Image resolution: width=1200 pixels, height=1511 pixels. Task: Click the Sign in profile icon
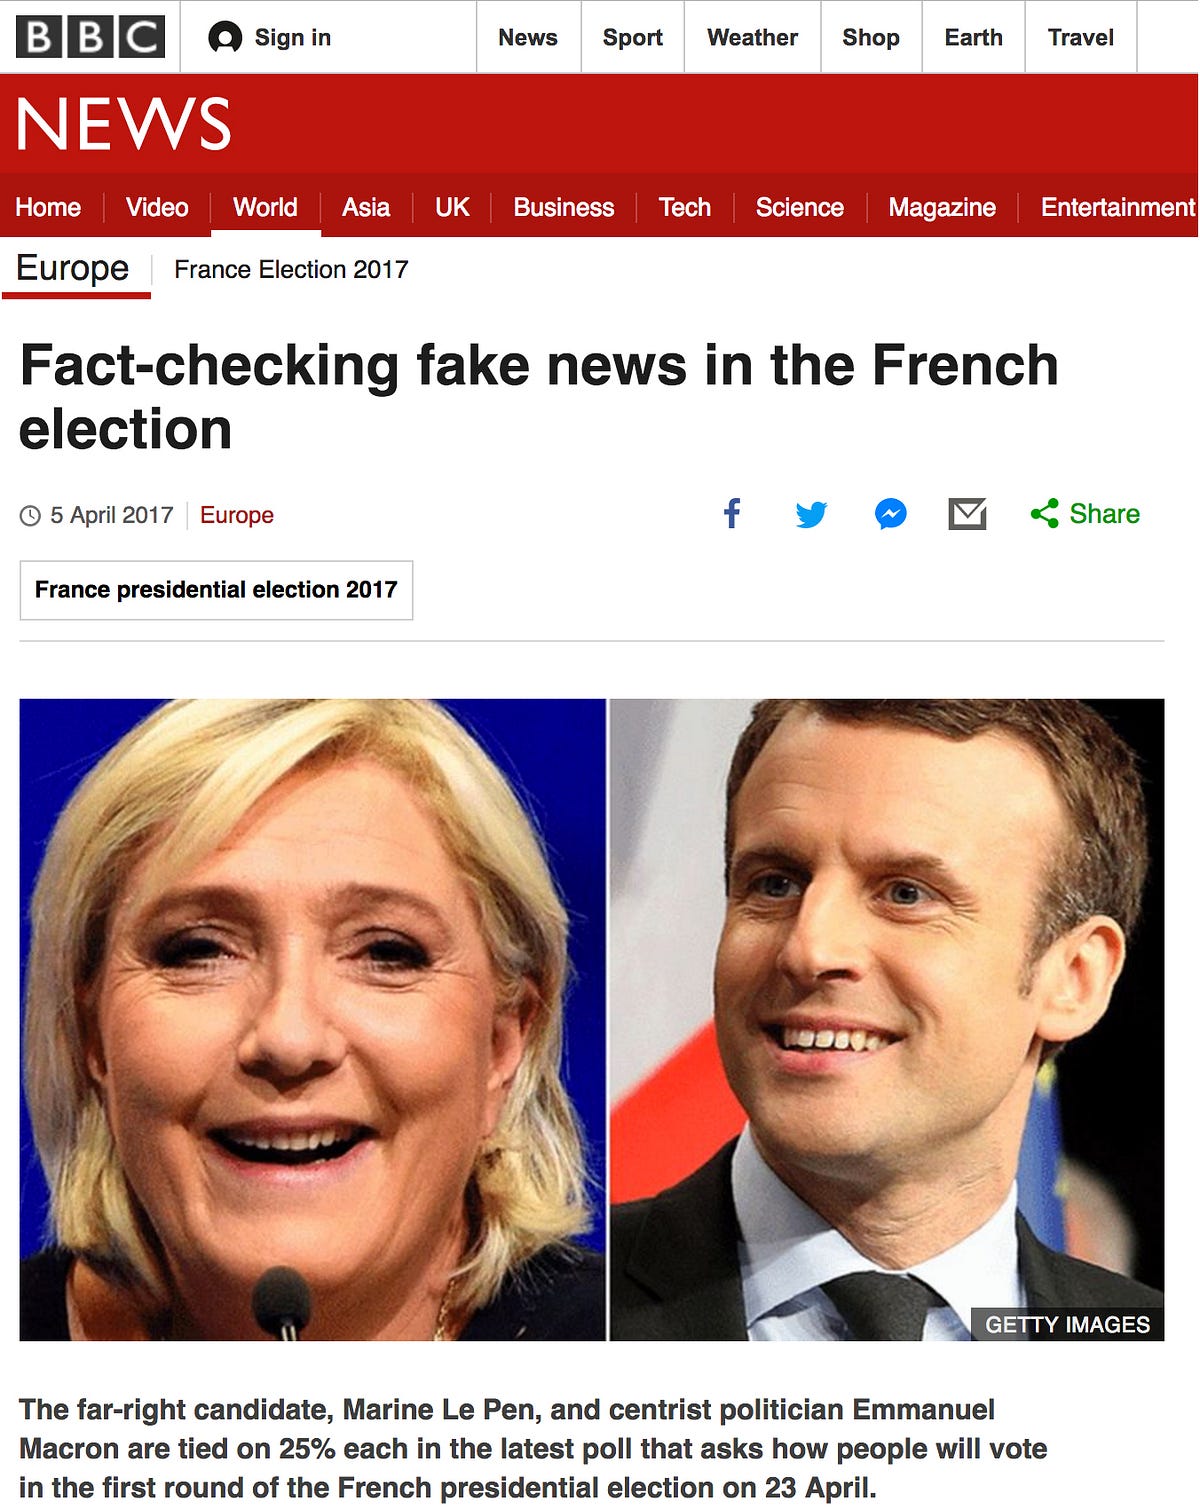tap(225, 38)
